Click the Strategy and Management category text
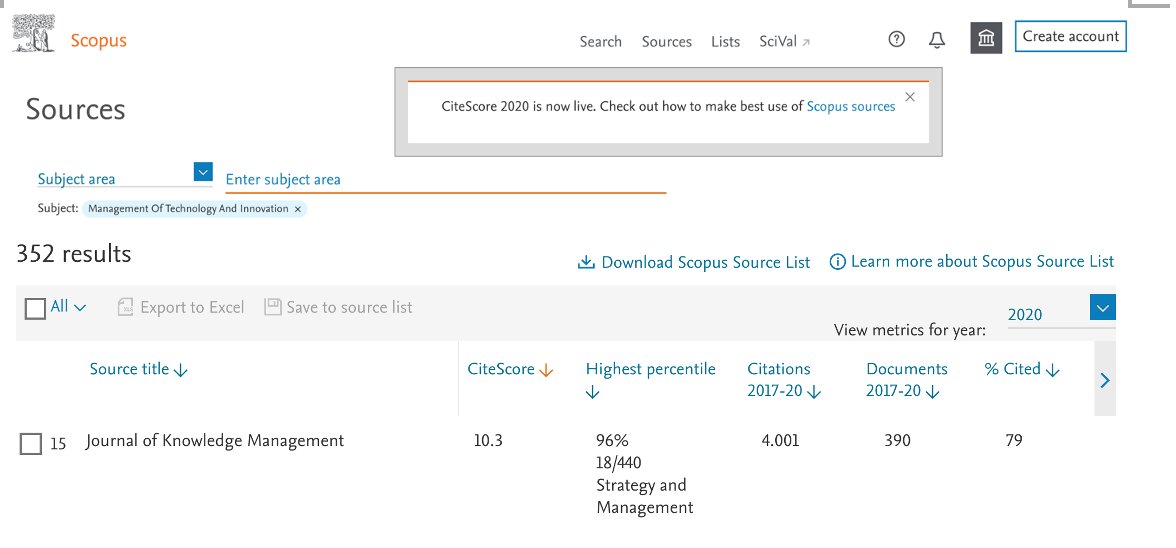This screenshot has height=548, width=1176. 644,496
